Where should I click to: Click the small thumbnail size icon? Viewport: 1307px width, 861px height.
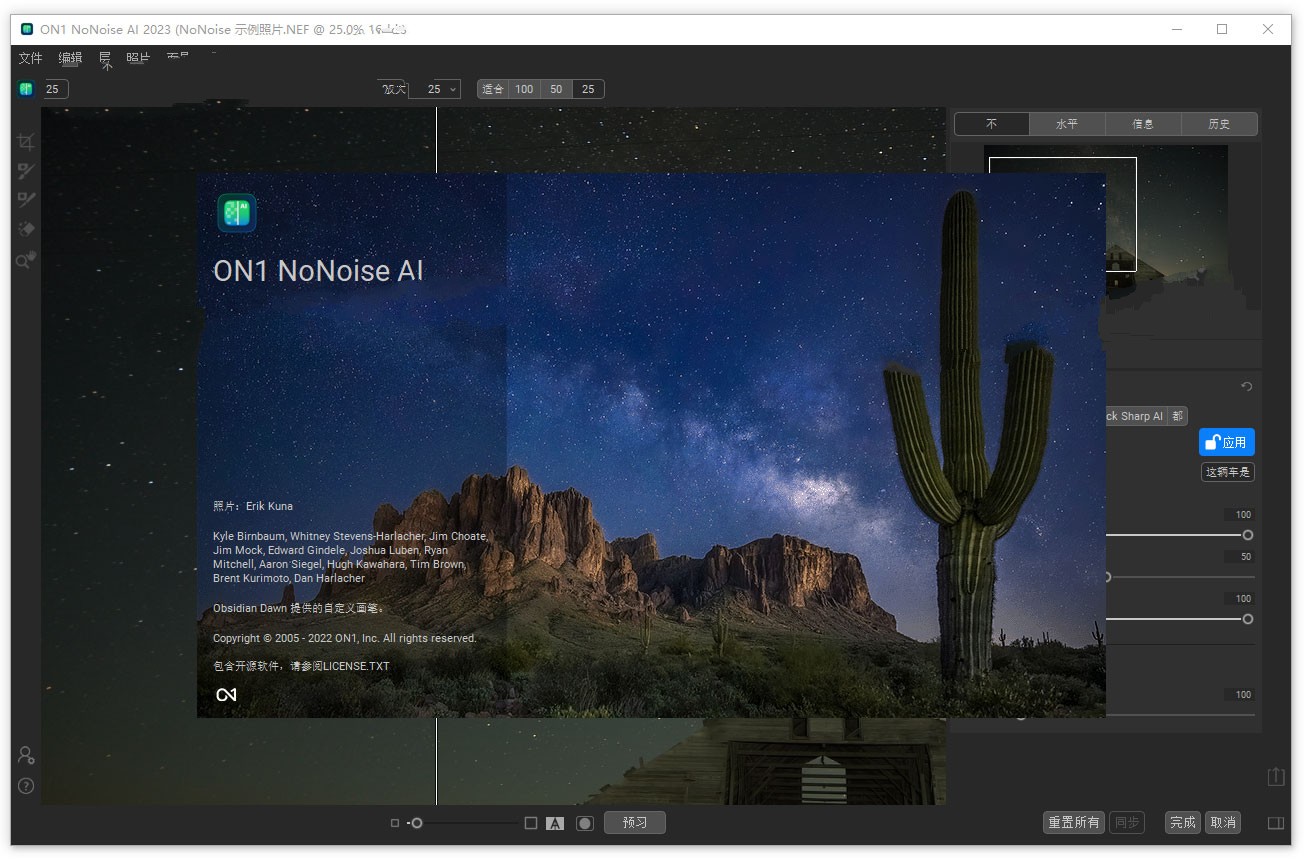pyautogui.click(x=395, y=823)
